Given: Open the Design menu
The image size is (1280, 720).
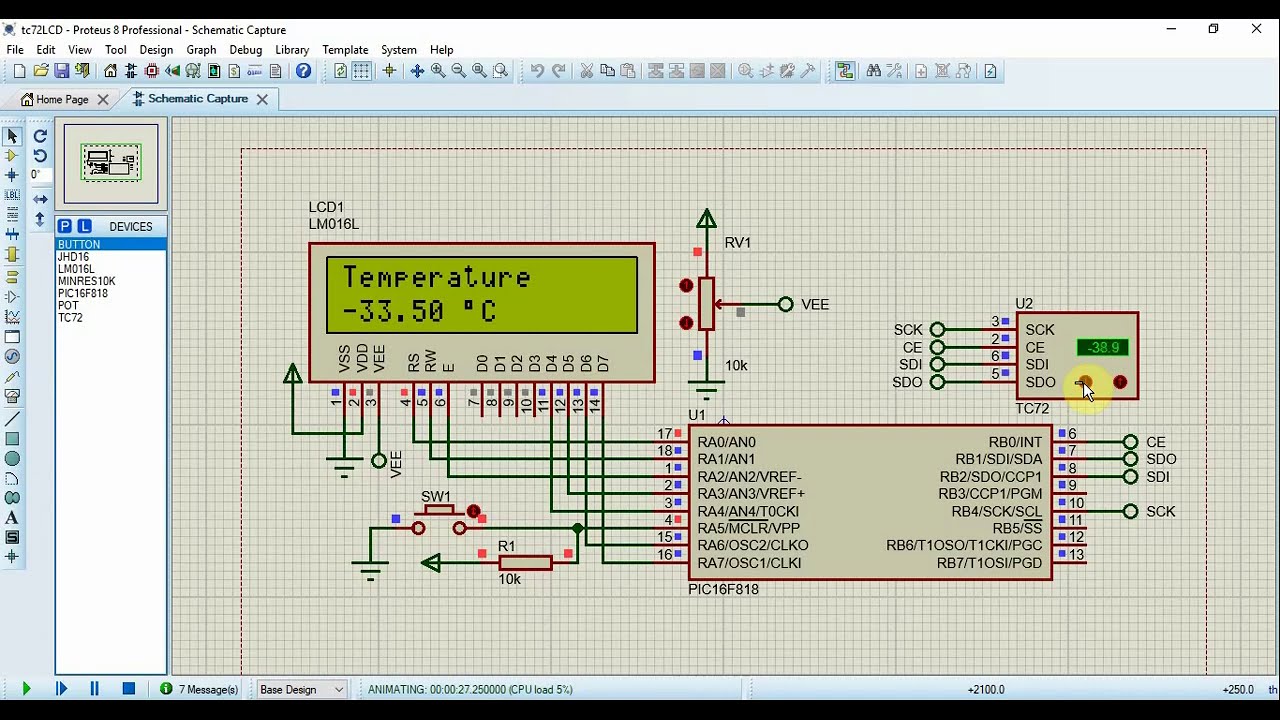Looking at the screenshot, I should (x=156, y=49).
